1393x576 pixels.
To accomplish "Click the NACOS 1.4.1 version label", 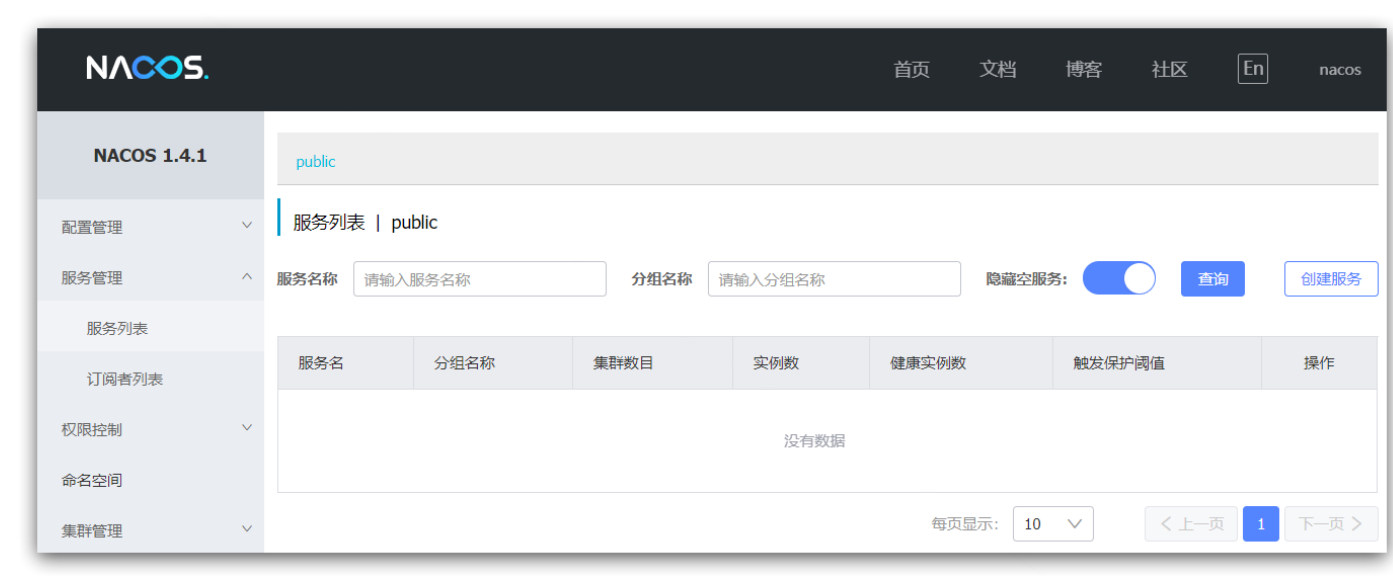I will [150, 156].
